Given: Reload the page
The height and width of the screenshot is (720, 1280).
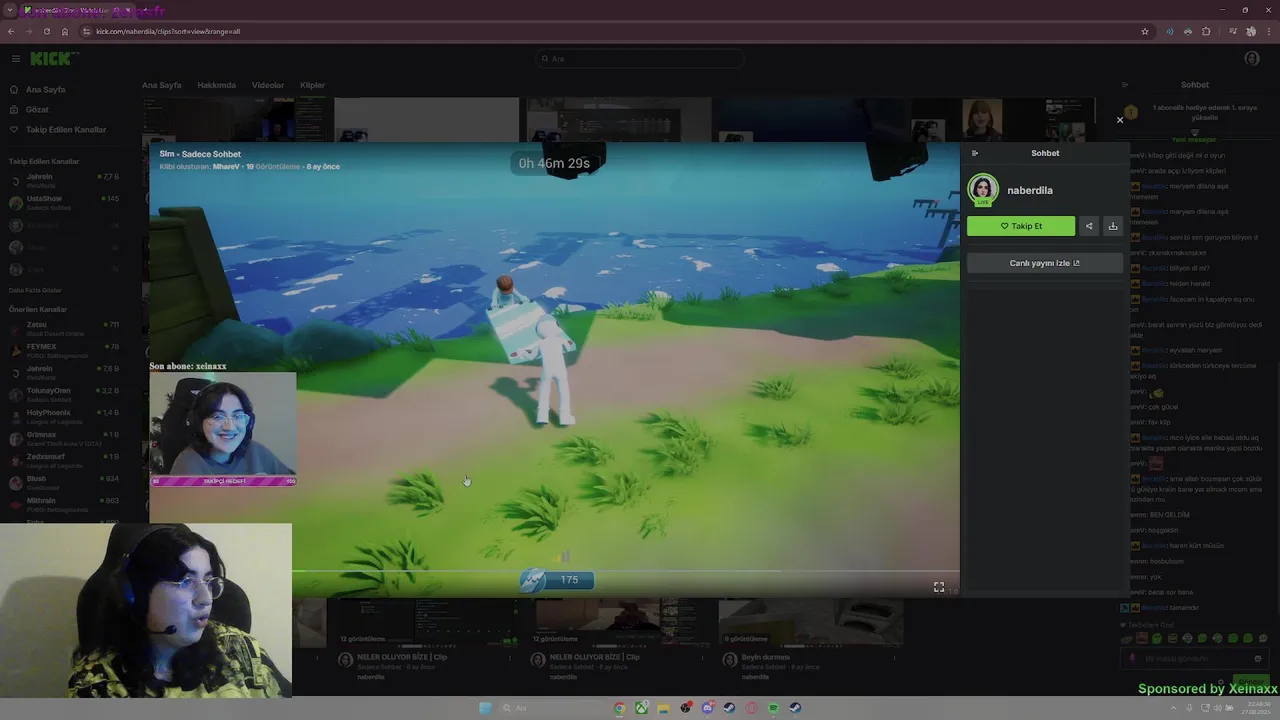Looking at the screenshot, I should pos(46,31).
